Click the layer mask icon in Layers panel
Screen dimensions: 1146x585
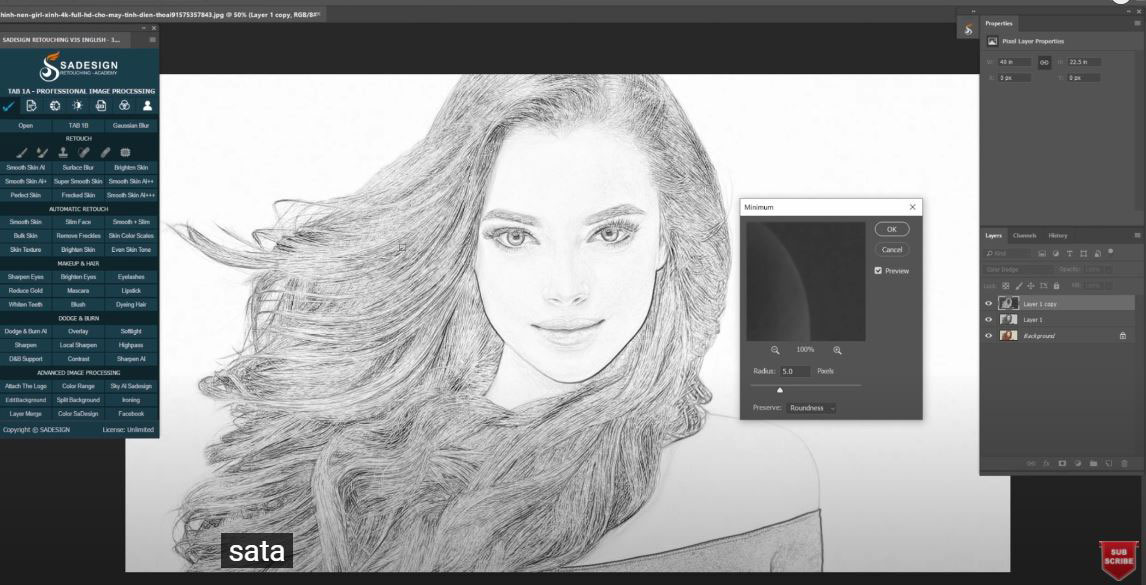click(x=1061, y=463)
